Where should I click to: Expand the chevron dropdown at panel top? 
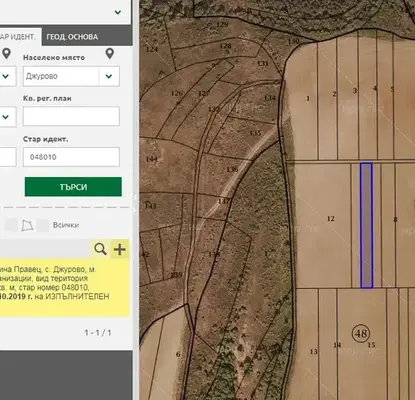point(118,12)
